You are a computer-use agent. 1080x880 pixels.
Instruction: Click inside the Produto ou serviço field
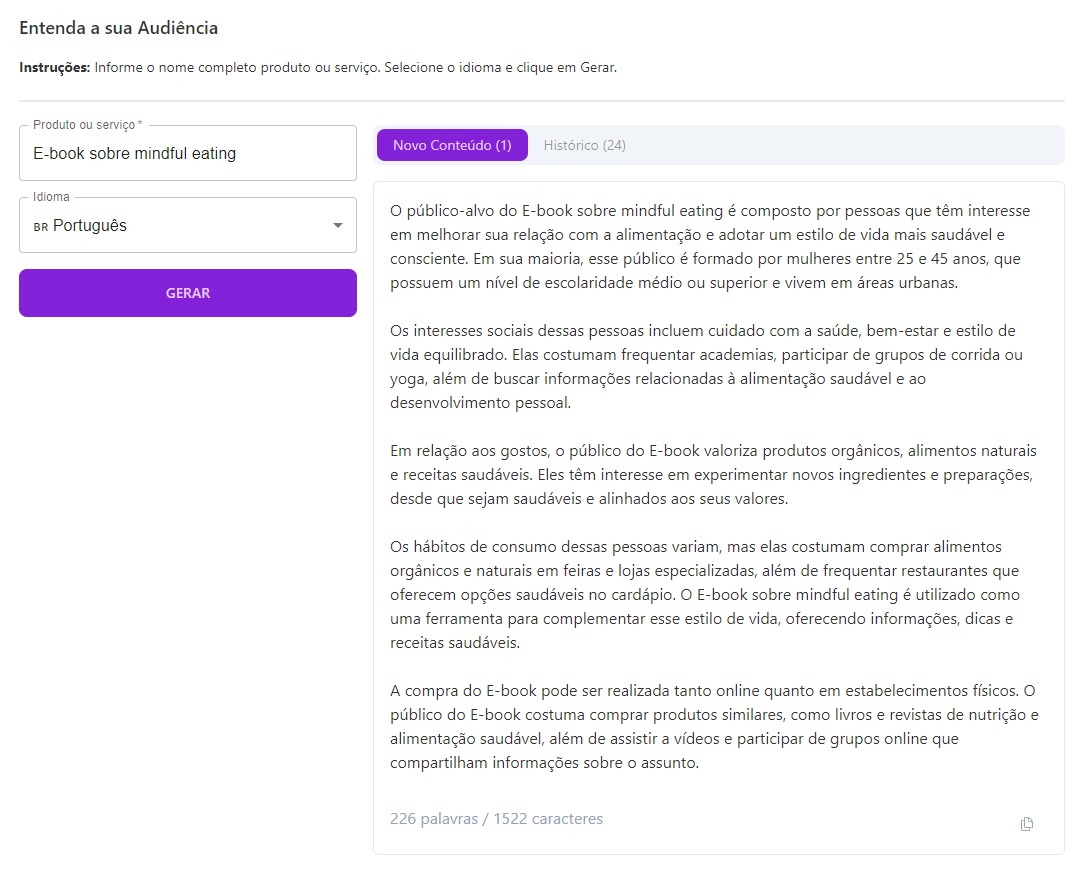click(187, 153)
